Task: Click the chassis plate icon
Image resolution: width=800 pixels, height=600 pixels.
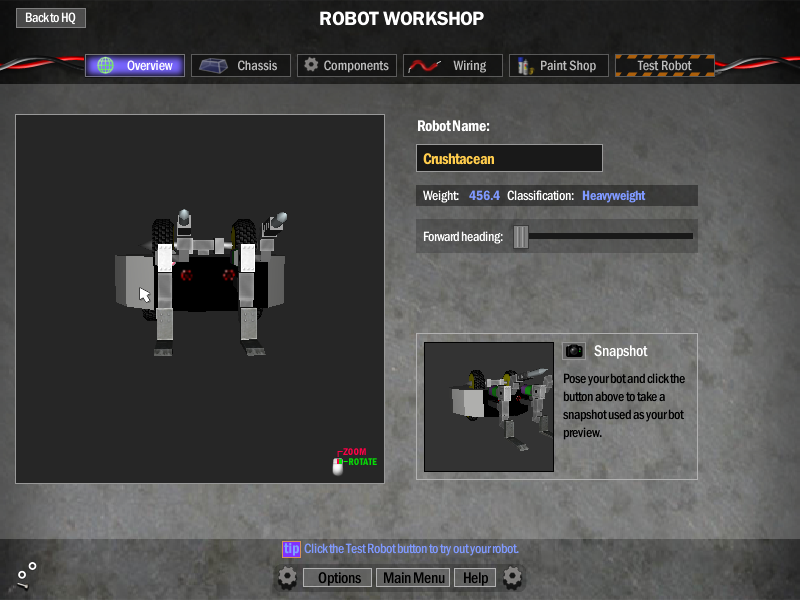Action: pos(211,66)
